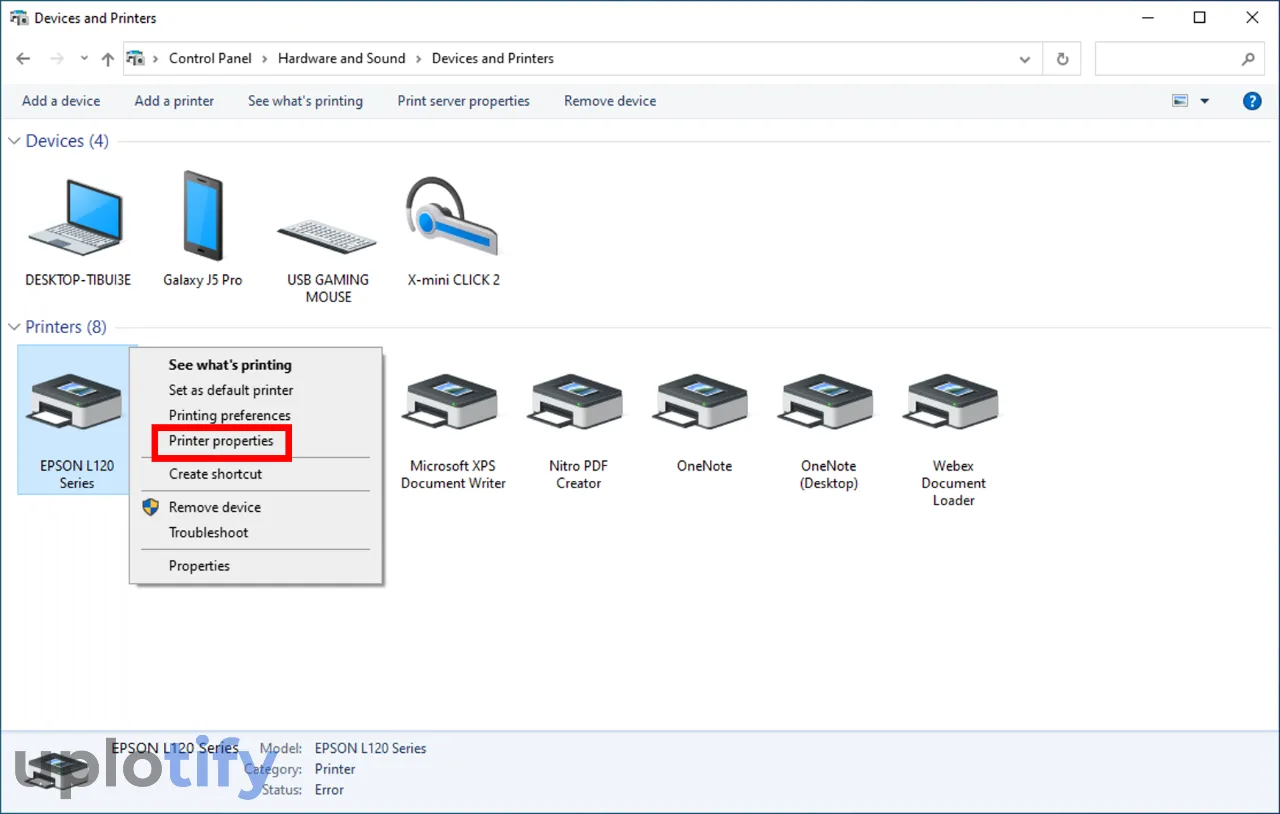Click the Devices (4) group heading
The height and width of the screenshot is (814, 1280).
67,141
